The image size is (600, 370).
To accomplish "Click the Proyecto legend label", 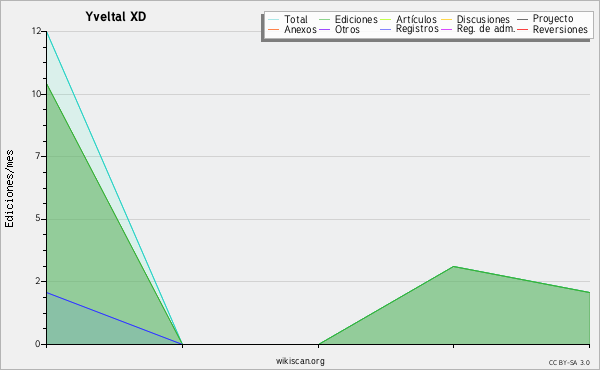I will pos(553,18).
